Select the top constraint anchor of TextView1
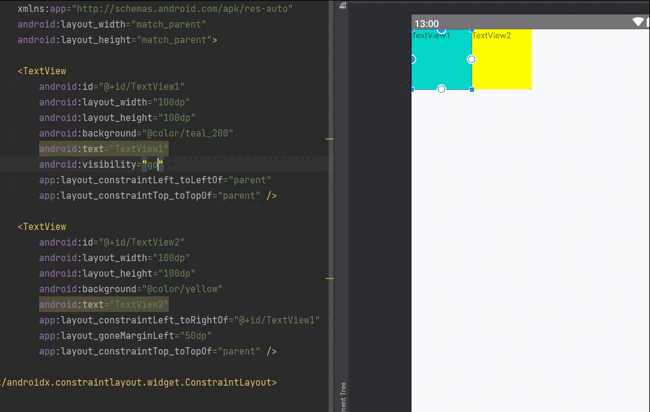 click(x=441, y=30)
